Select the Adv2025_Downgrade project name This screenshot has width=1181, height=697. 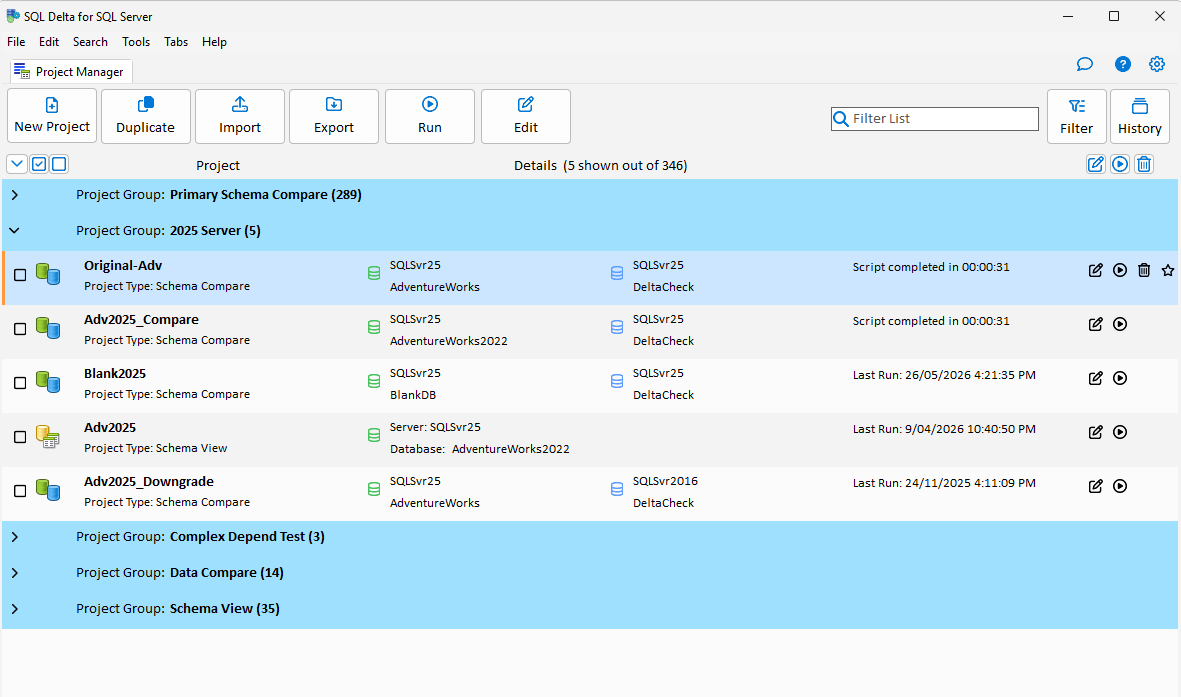point(148,481)
